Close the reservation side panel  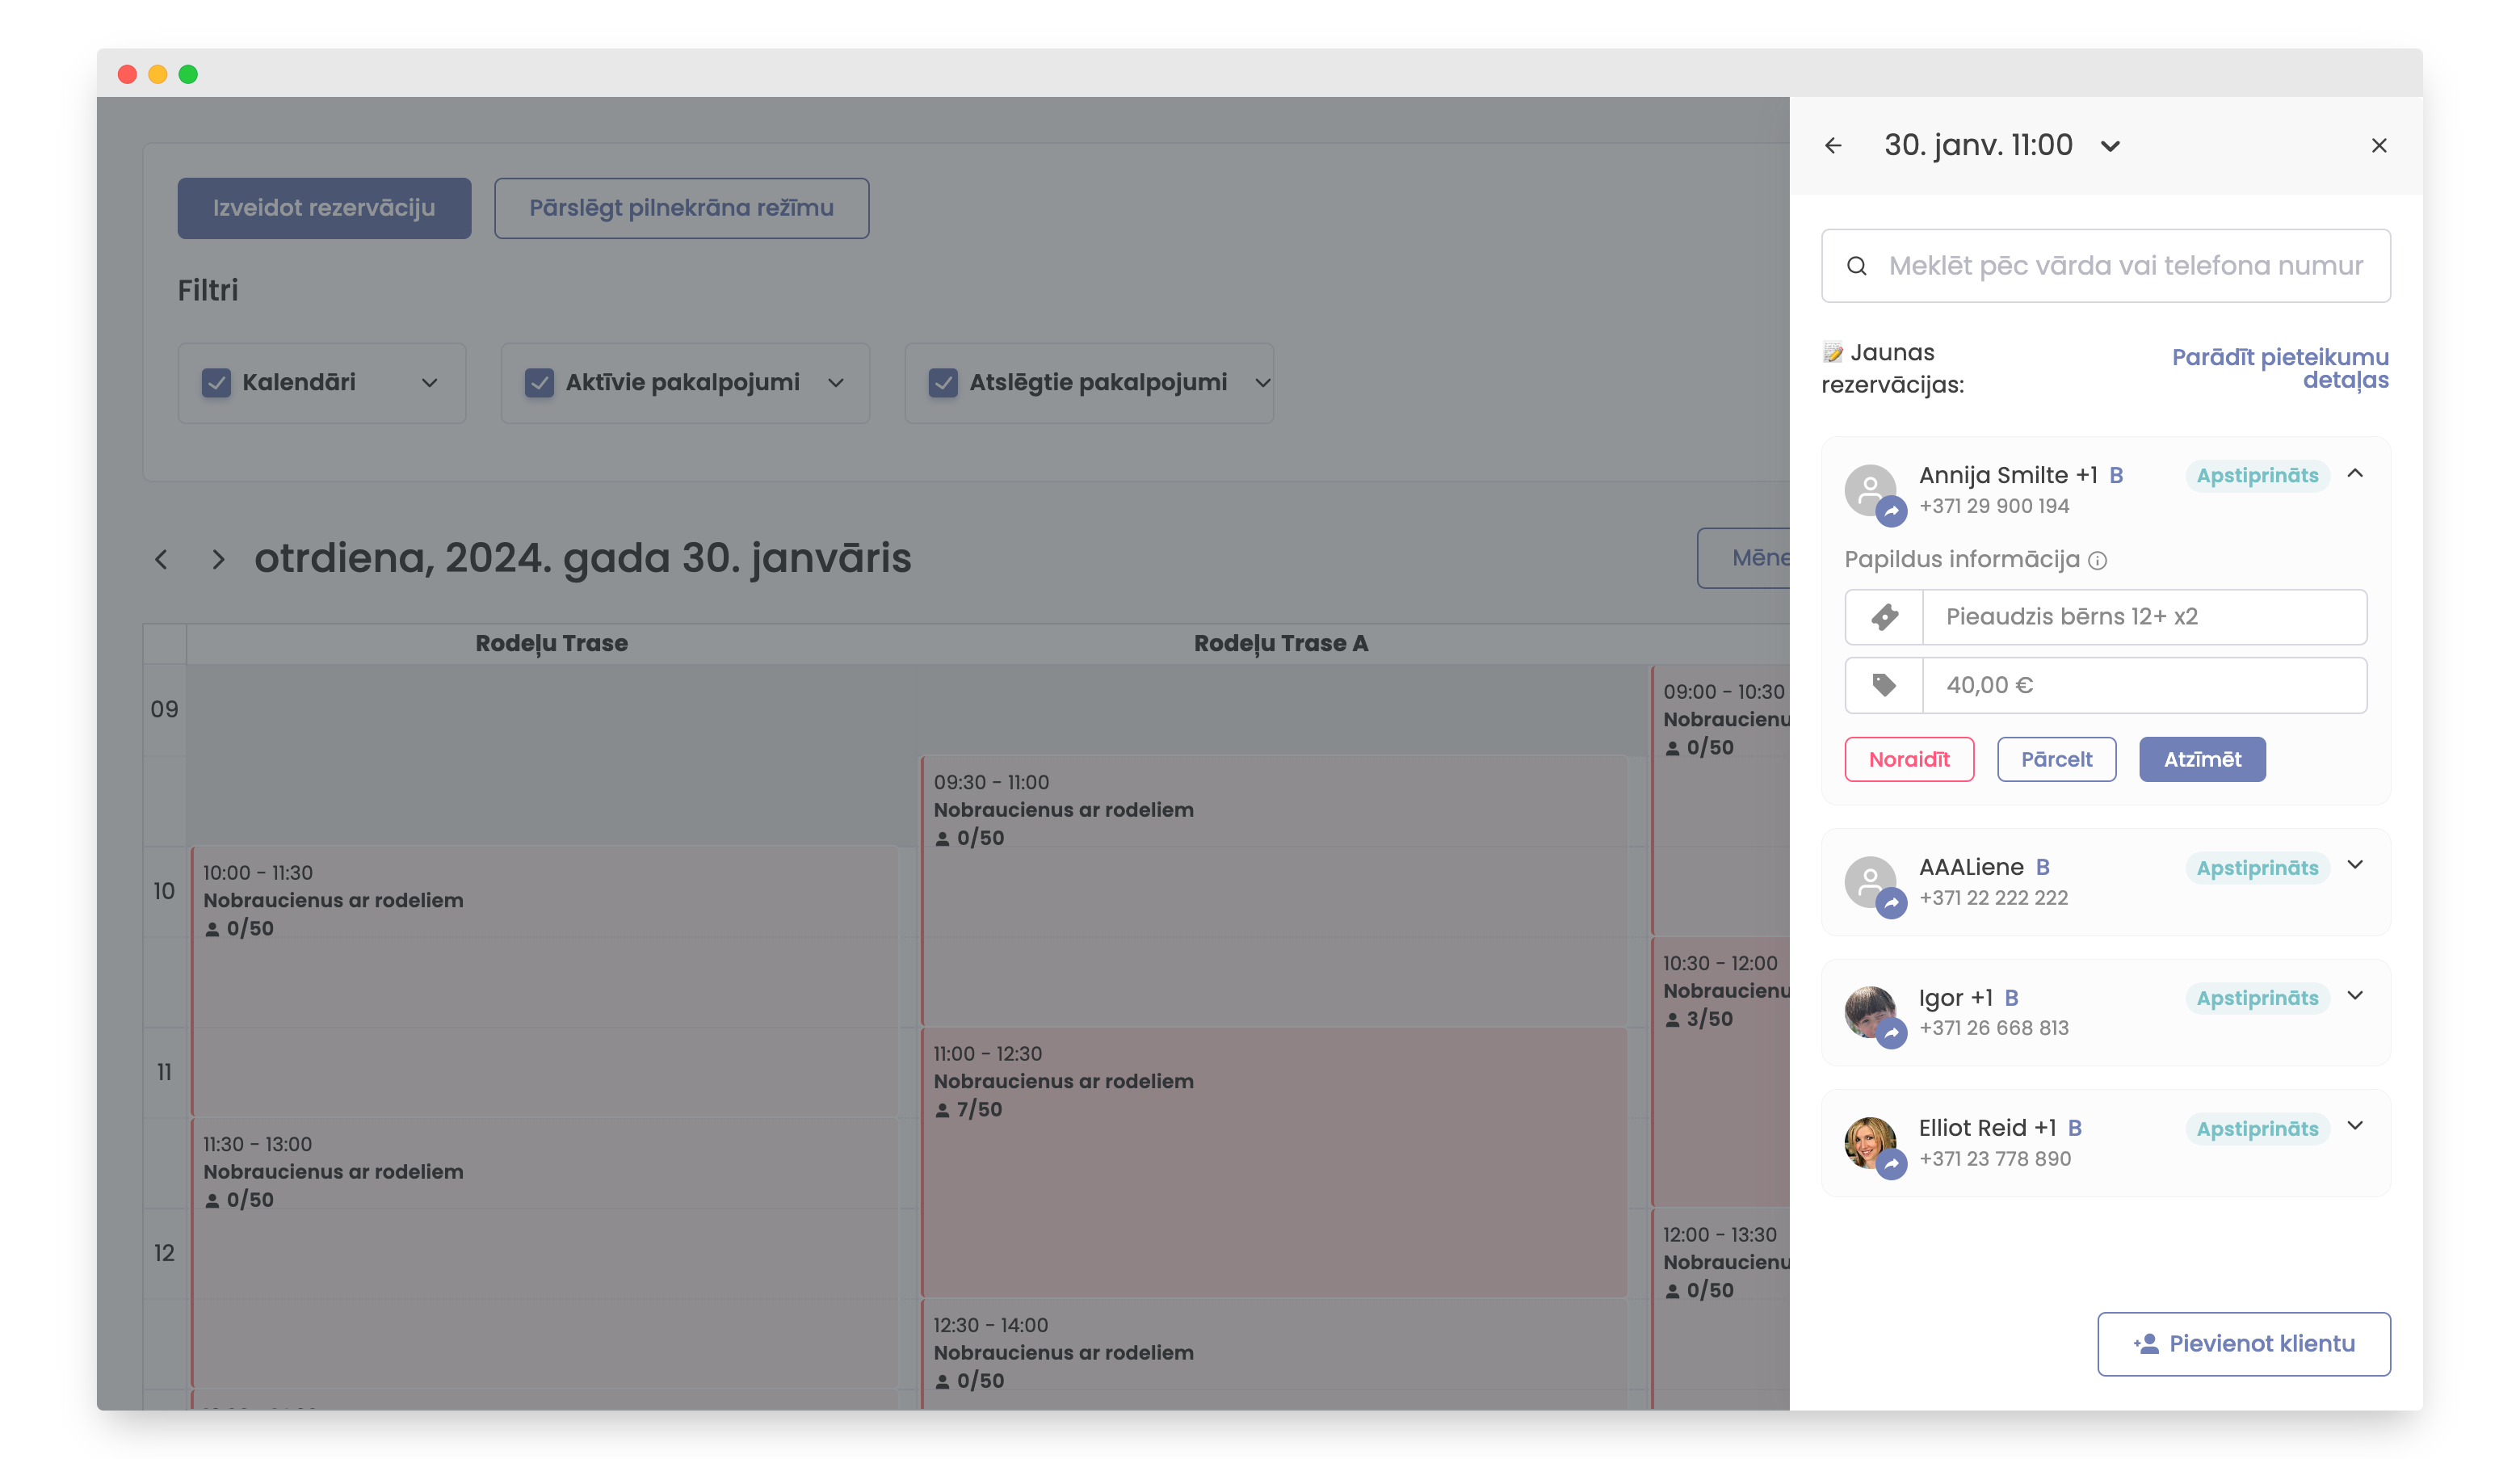pyautogui.click(x=2378, y=146)
